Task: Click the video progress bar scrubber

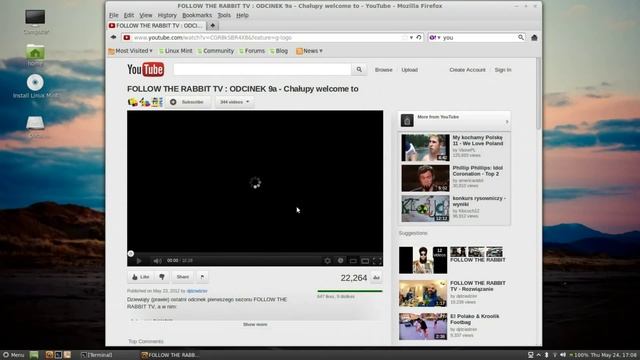Action: click(131, 253)
